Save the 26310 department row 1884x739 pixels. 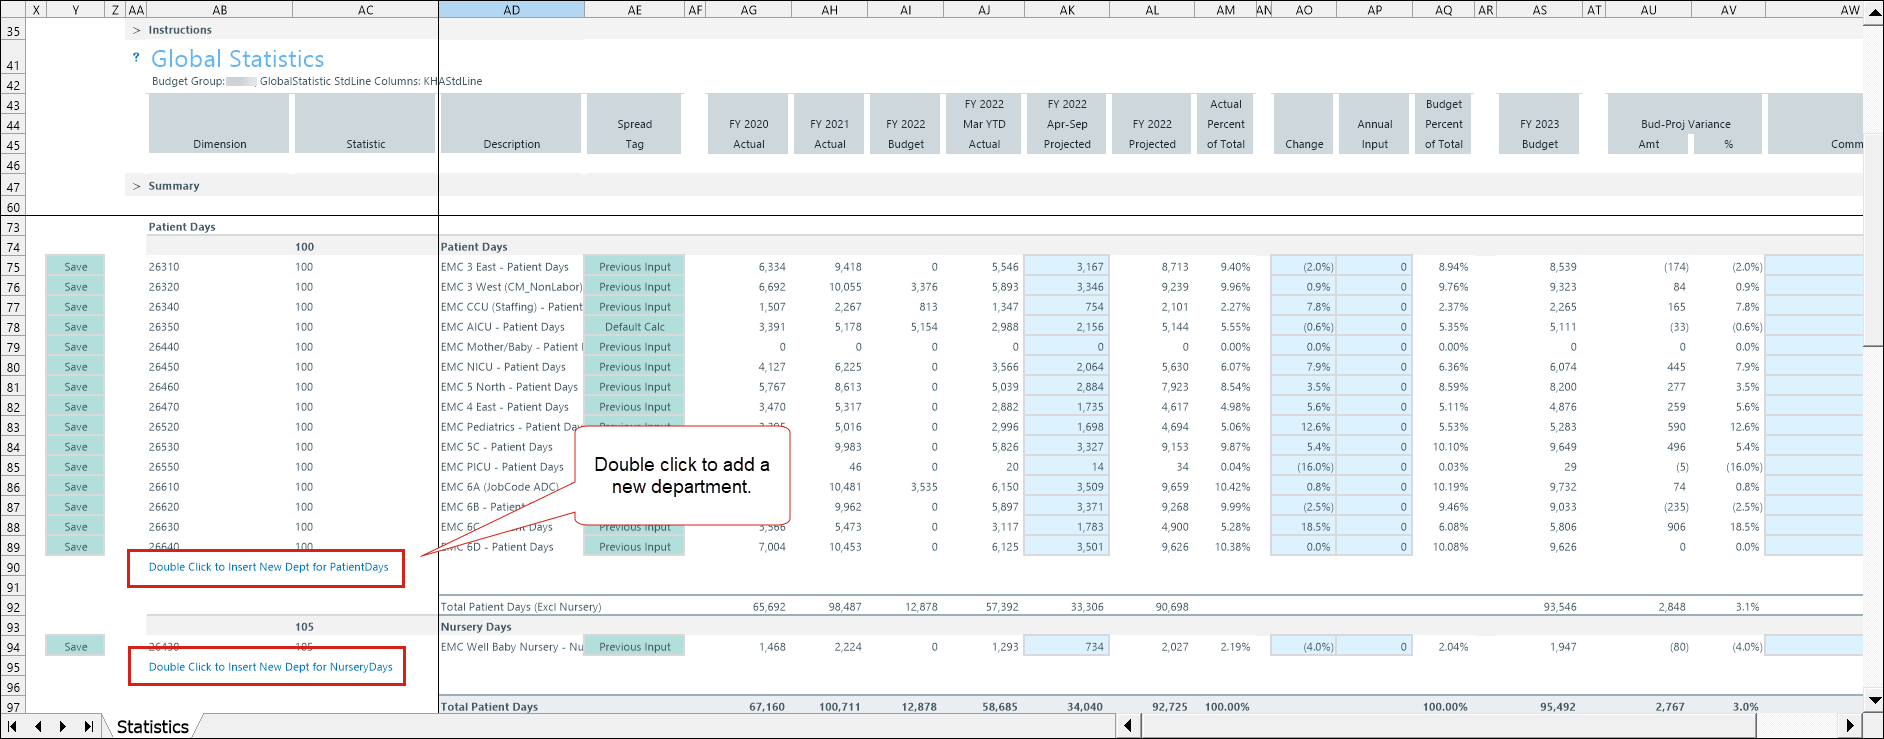tap(76, 267)
